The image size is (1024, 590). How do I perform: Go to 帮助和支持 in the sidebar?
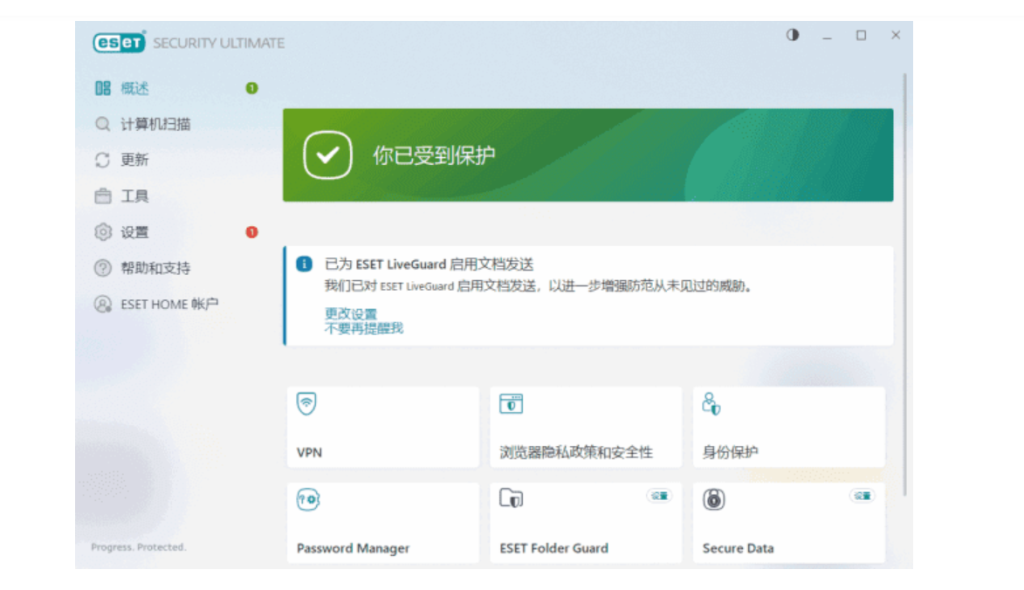tap(155, 268)
